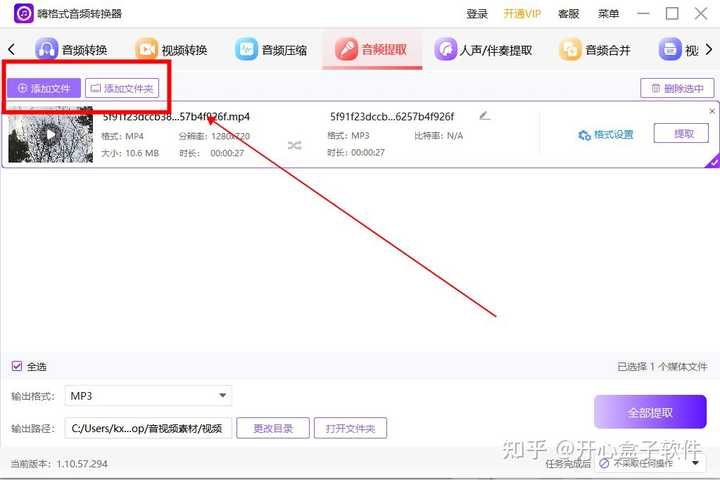Open 格式设置 for the file
720x480 pixels.
pyautogui.click(x=606, y=135)
